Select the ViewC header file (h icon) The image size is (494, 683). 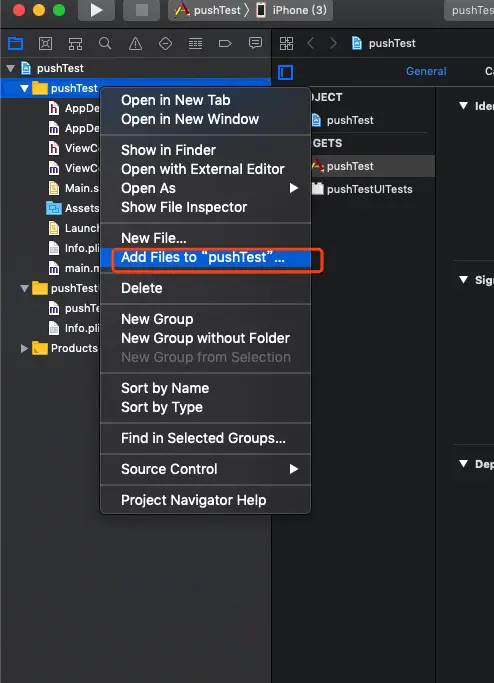(x=74, y=148)
